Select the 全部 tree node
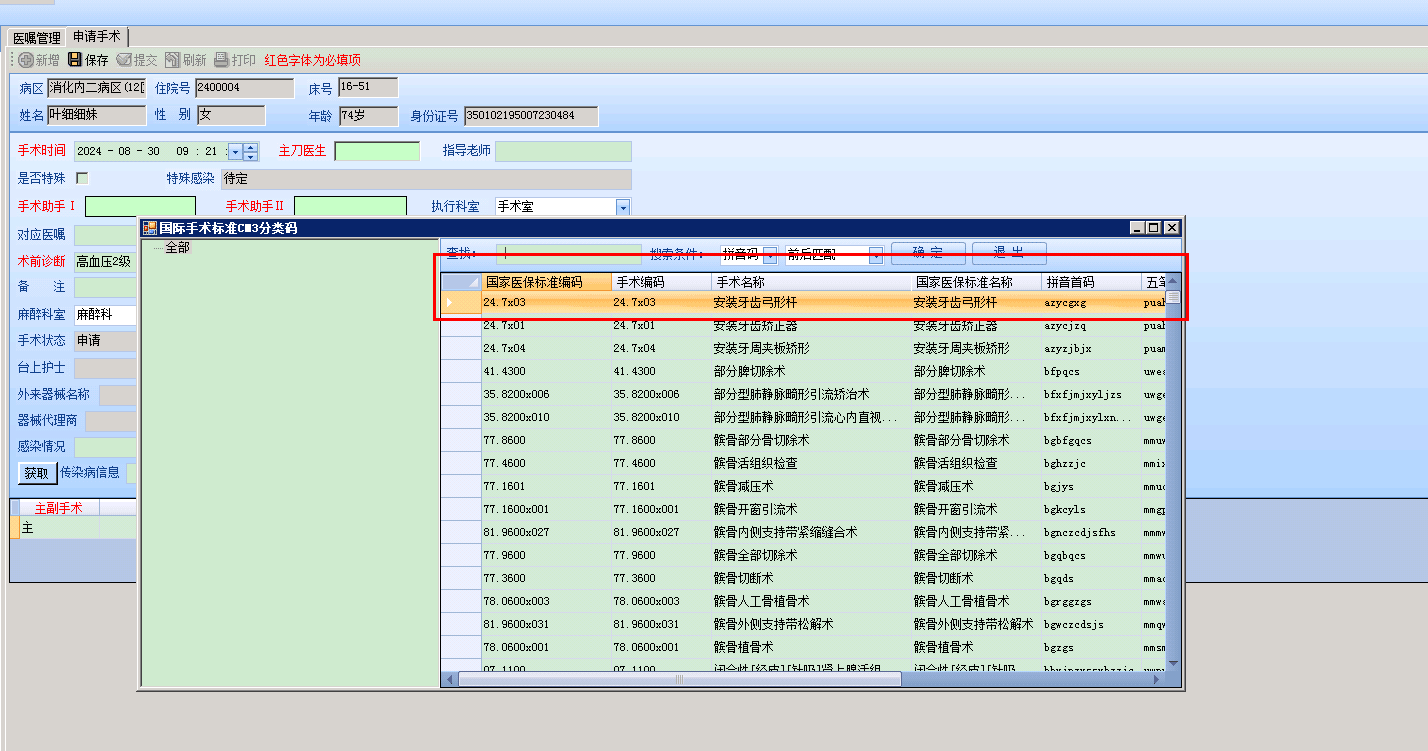Screen dimensions: 1428x751 tap(177, 248)
